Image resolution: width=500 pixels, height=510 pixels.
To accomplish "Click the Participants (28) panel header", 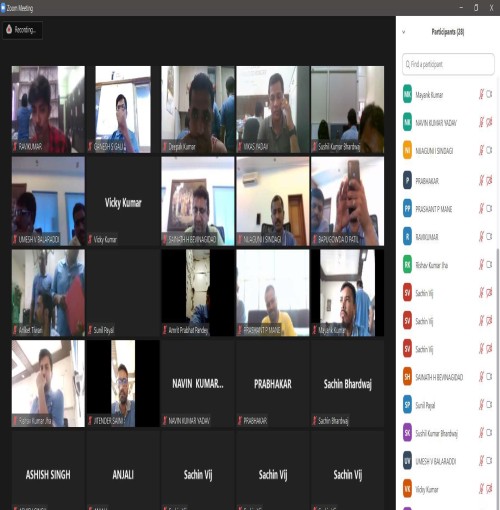I will click(448, 32).
